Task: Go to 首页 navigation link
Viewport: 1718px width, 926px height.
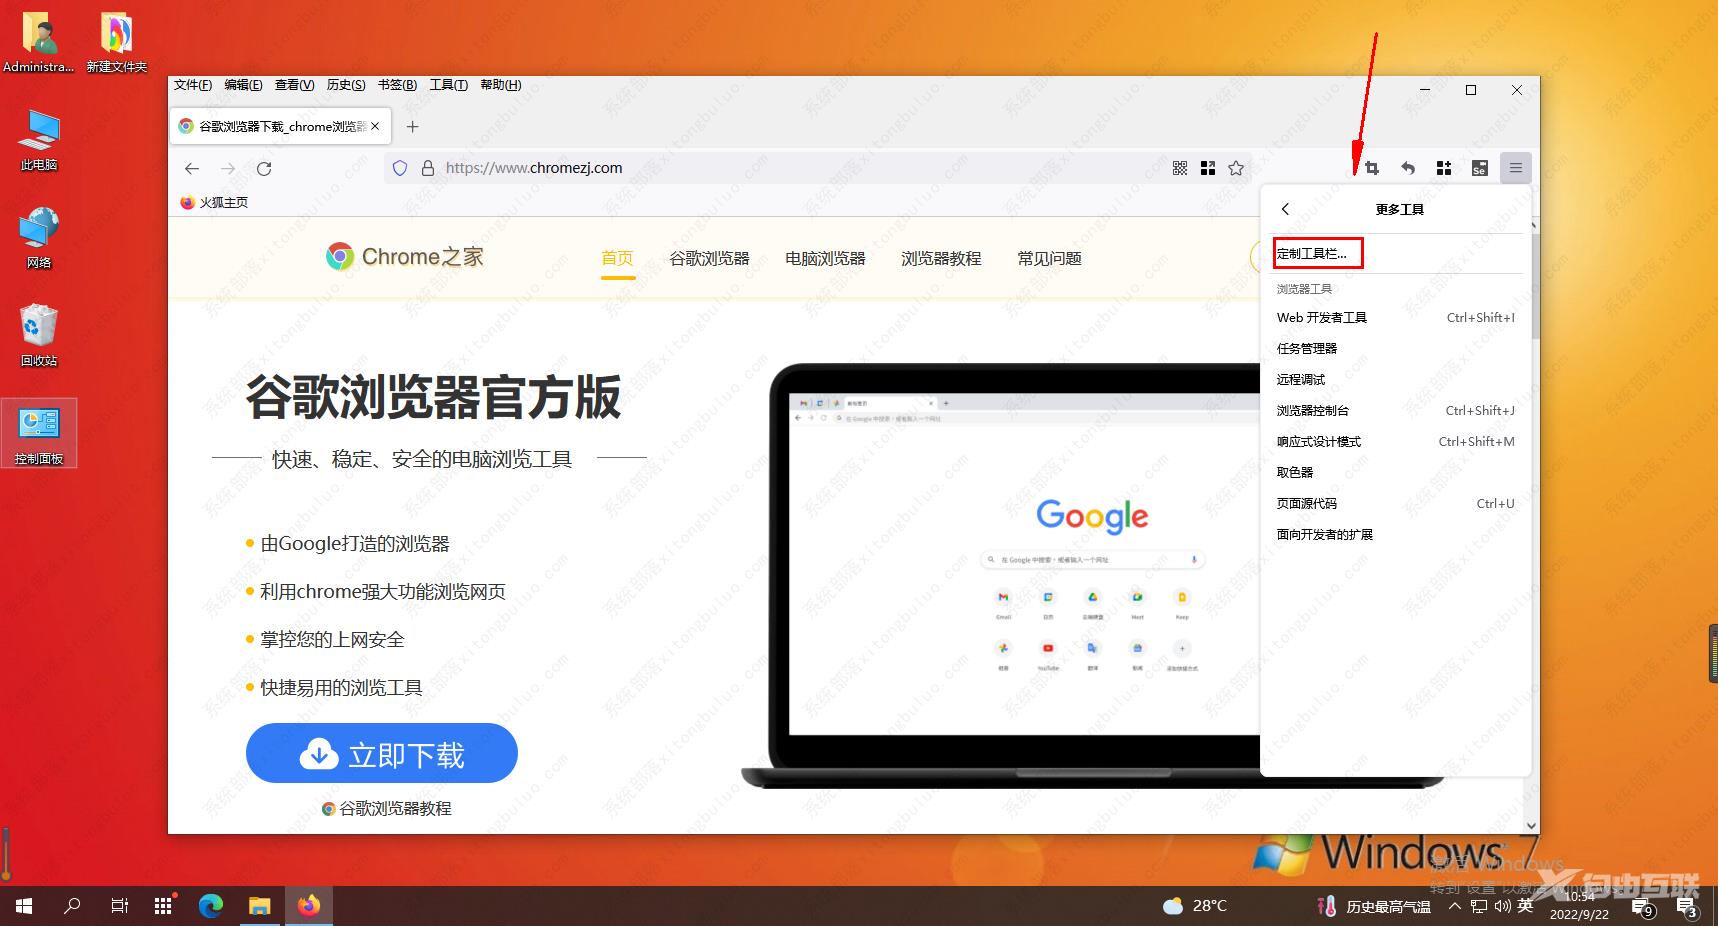Action: [617, 258]
